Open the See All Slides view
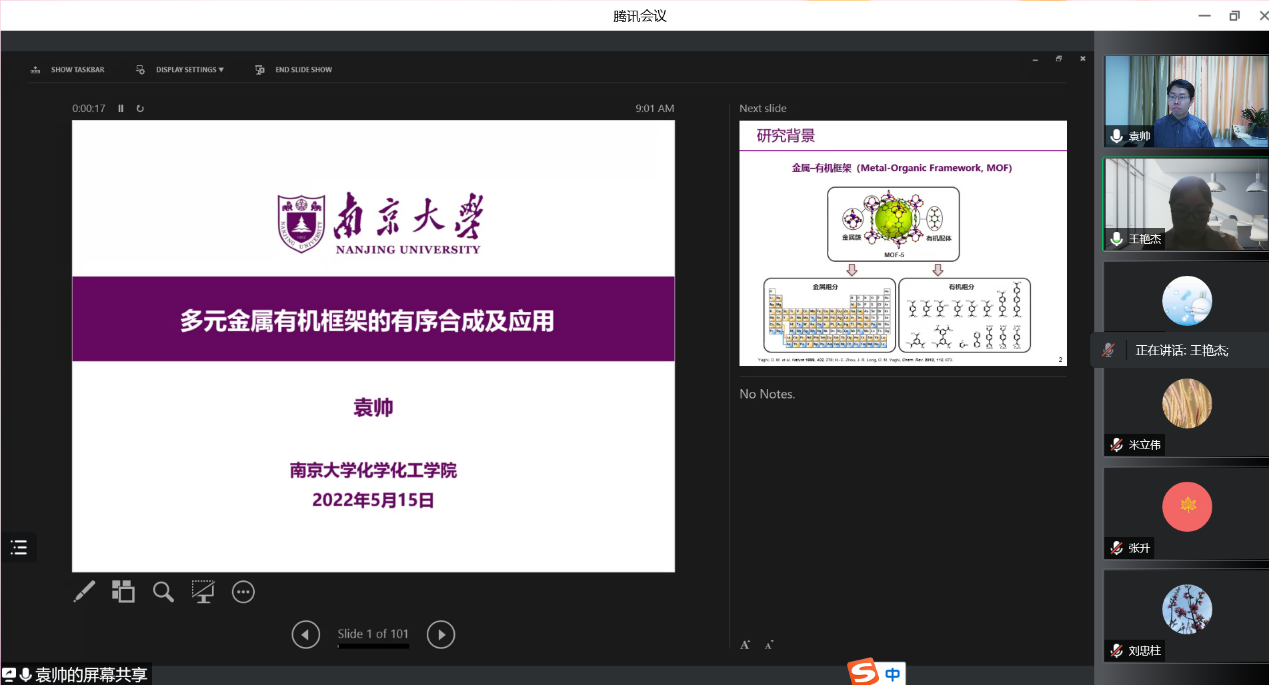Image resolution: width=1269 pixels, height=685 pixels. pyautogui.click(x=123, y=591)
